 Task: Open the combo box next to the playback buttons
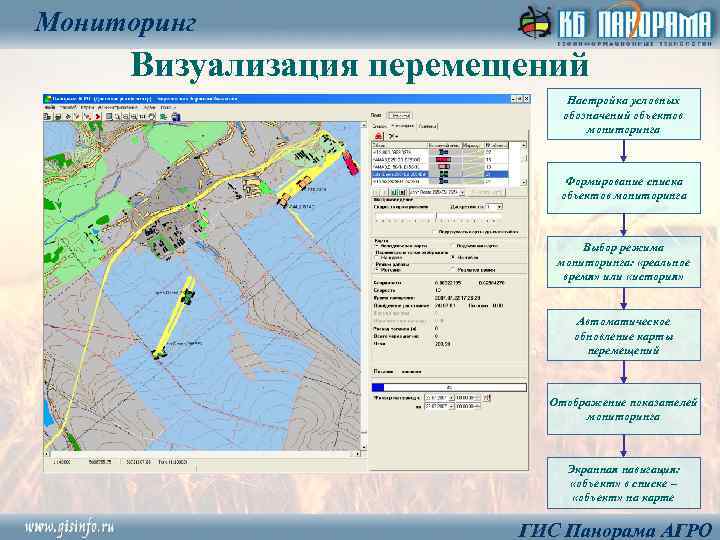pyautogui.click(x=437, y=192)
